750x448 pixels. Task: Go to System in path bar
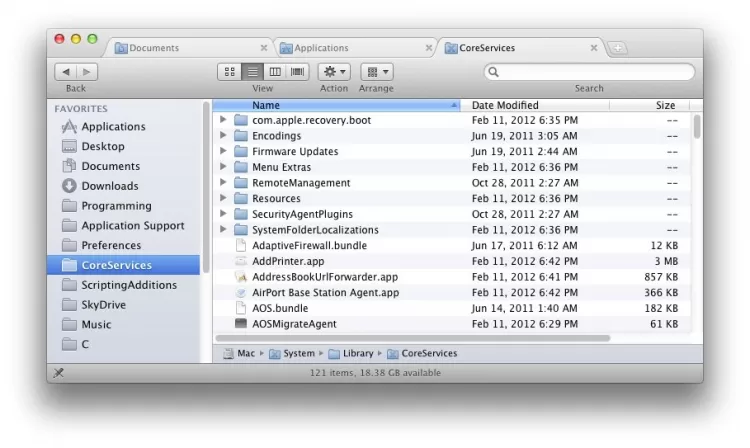(292, 353)
